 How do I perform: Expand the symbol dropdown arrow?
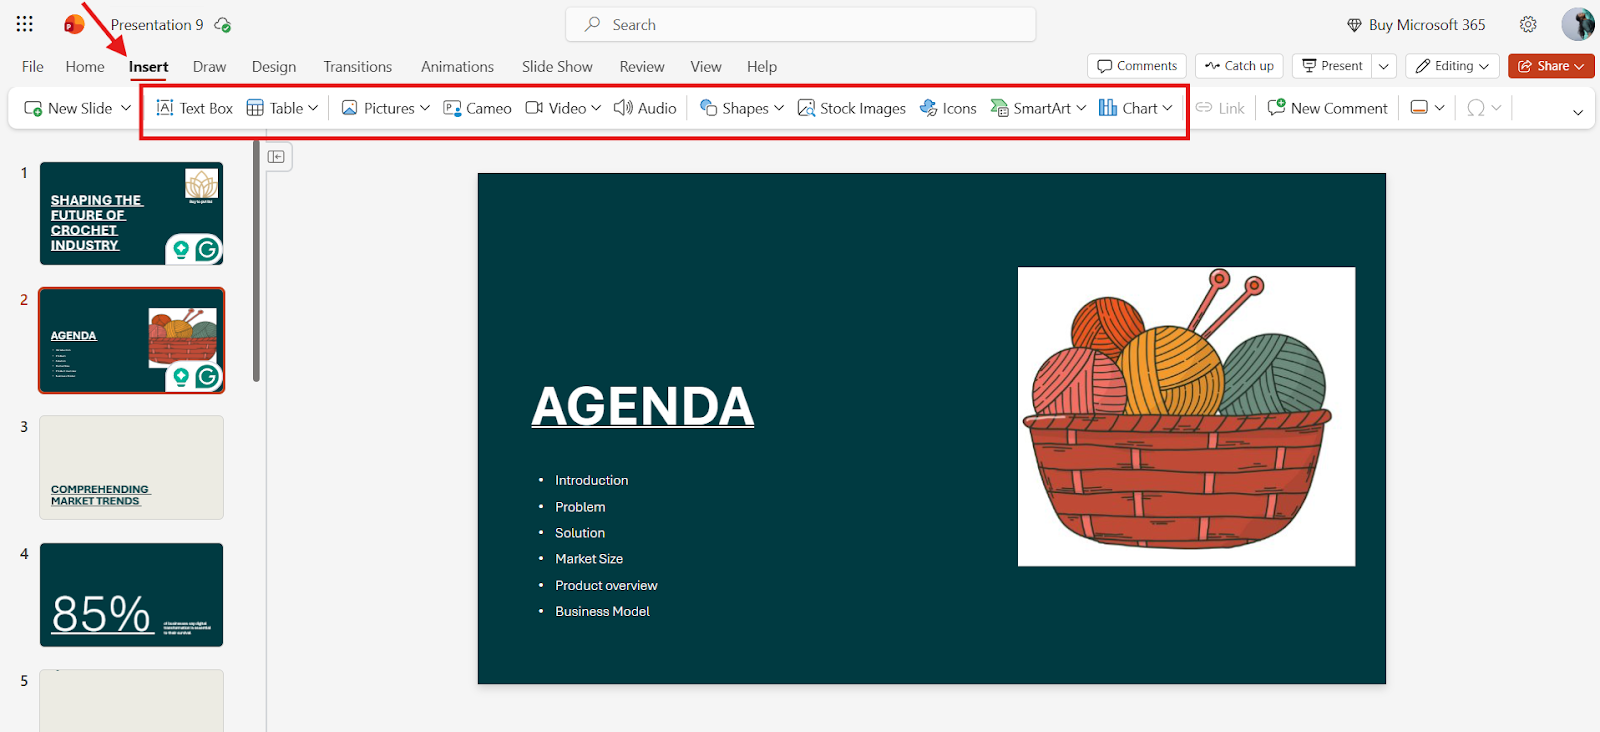[x=1497, y=108]
